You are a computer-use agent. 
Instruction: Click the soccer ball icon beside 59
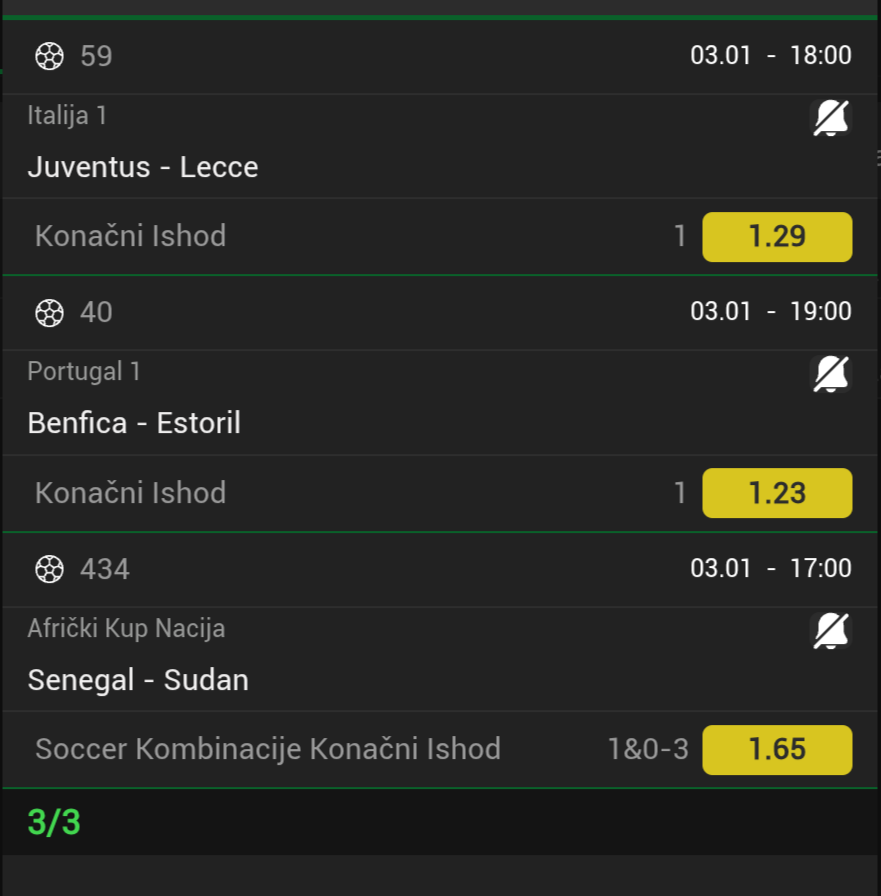tap(49, 56)
